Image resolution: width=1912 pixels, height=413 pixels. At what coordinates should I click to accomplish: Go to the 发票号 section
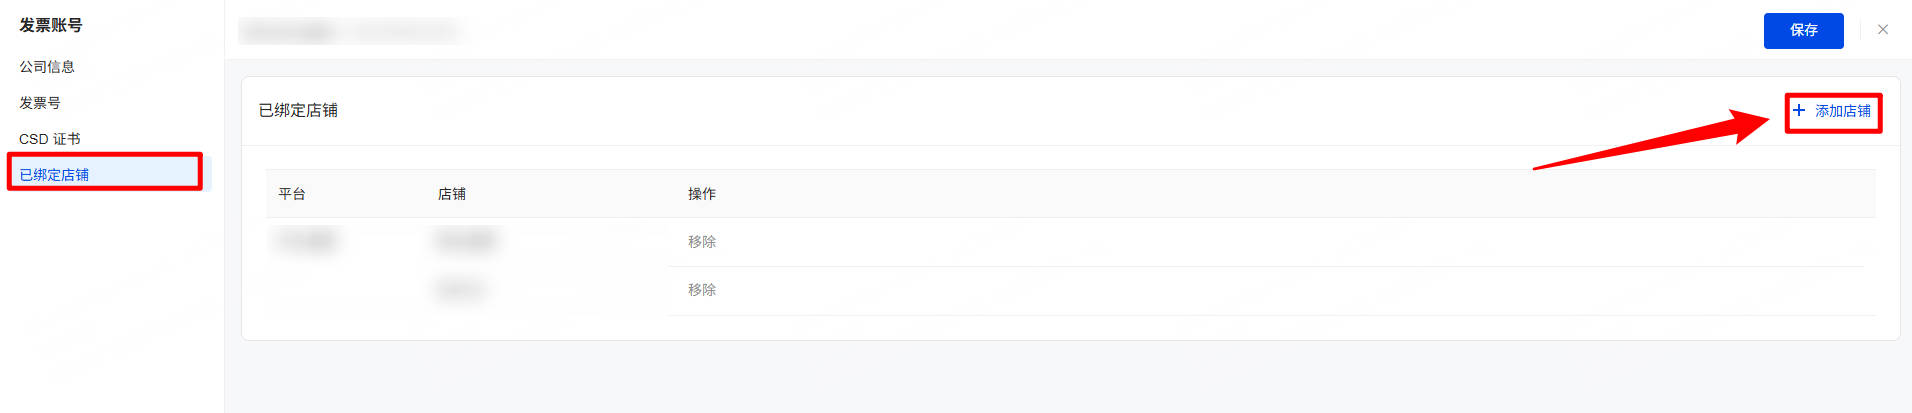click(40, 103)
